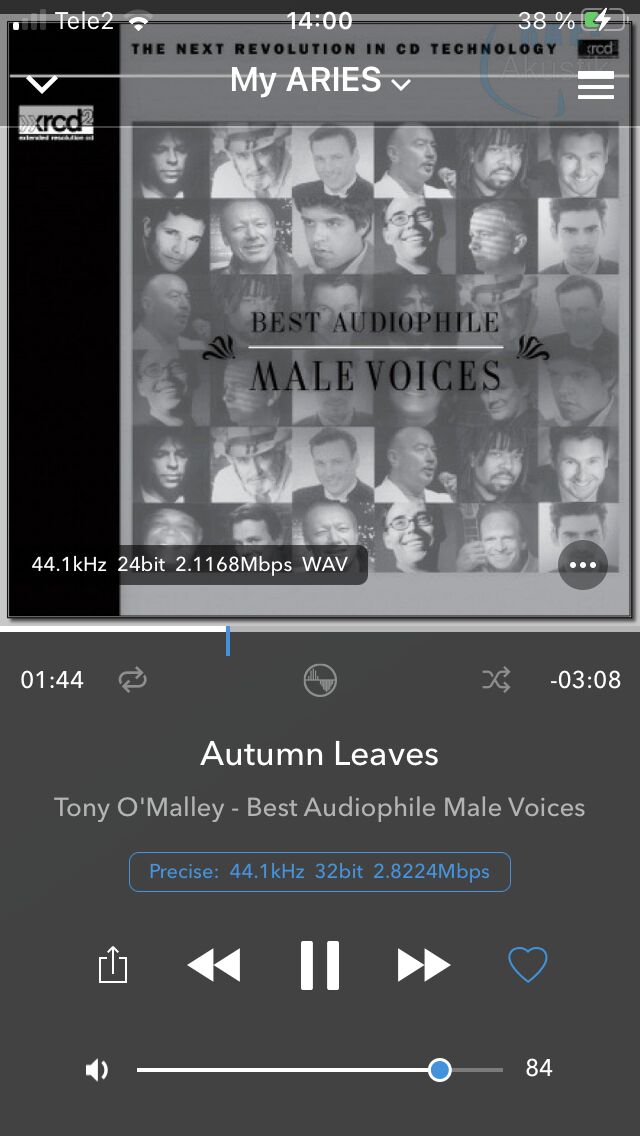Open the round equalizer icon
This screenshot has width=640, height=1136.
320,680
